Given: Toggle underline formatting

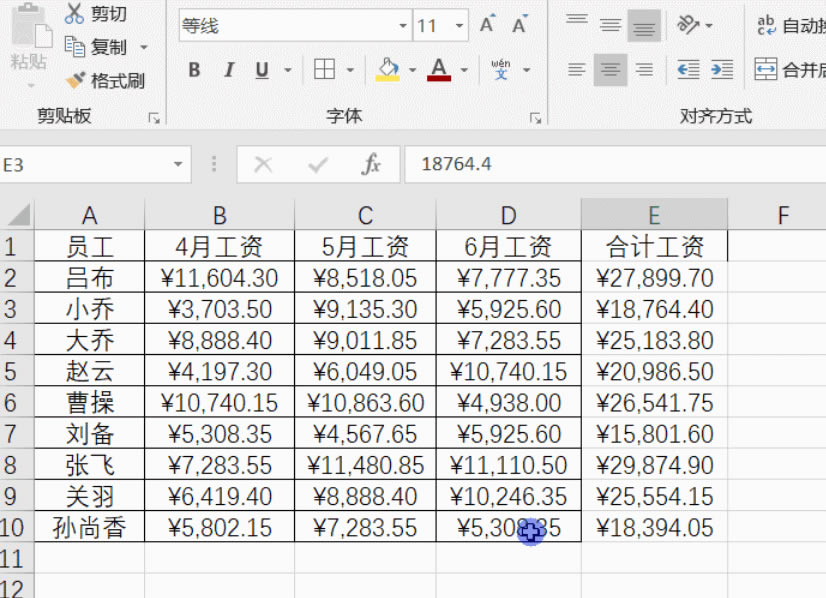Looking at the screenshot, I should (x=262, y=70).
